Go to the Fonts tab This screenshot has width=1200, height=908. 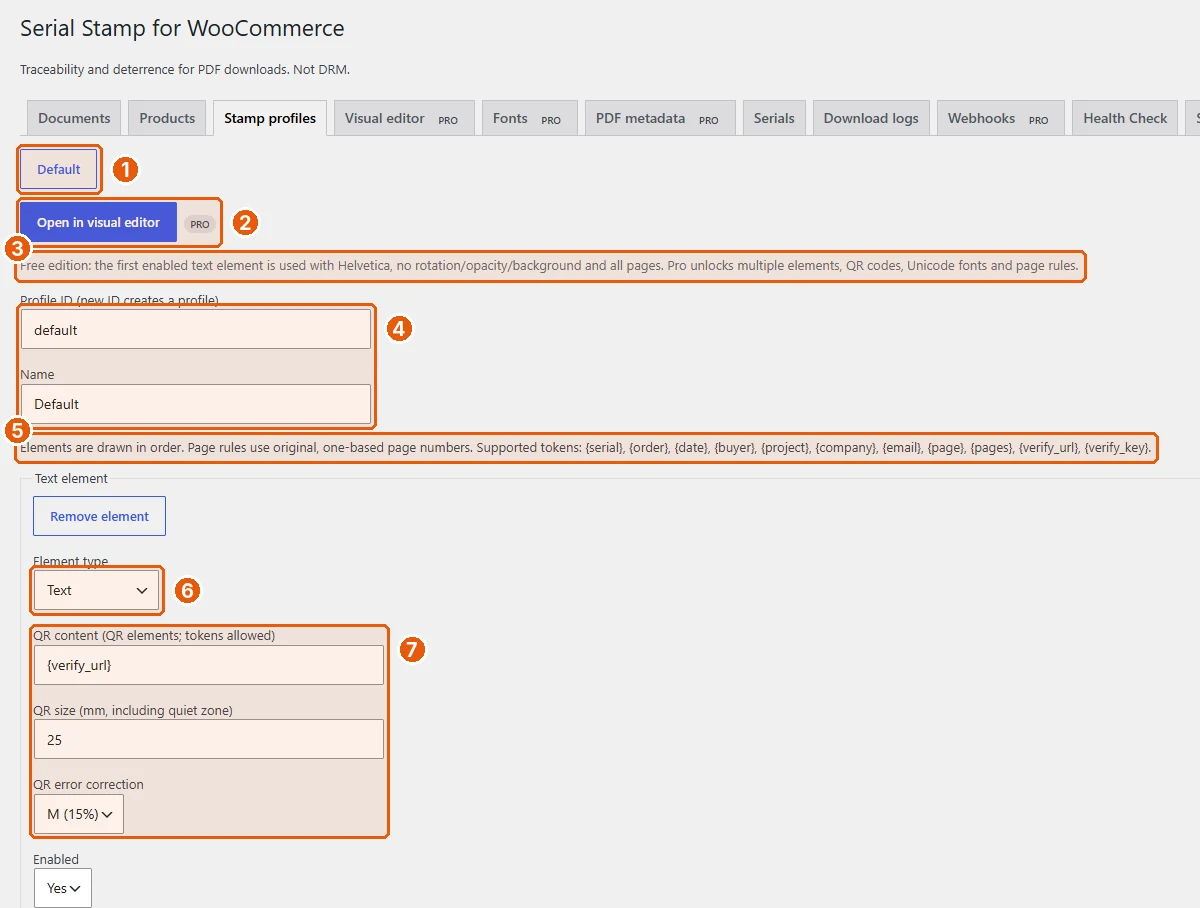pos(530,118)
